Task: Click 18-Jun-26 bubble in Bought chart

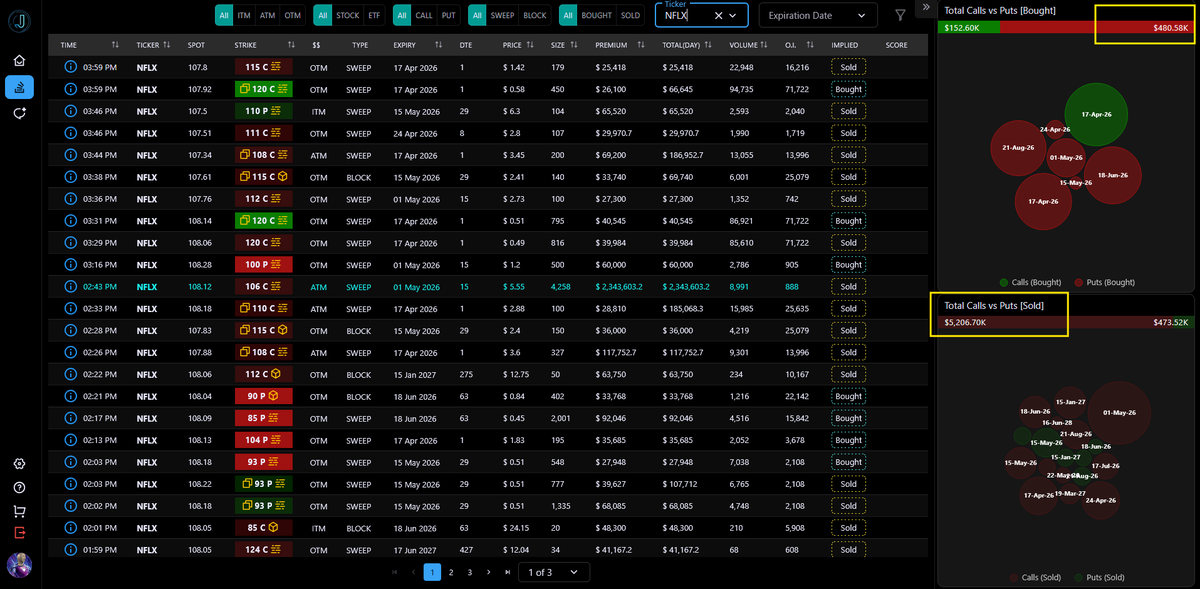Action: pyautogui.click(x=1112, y=175)
